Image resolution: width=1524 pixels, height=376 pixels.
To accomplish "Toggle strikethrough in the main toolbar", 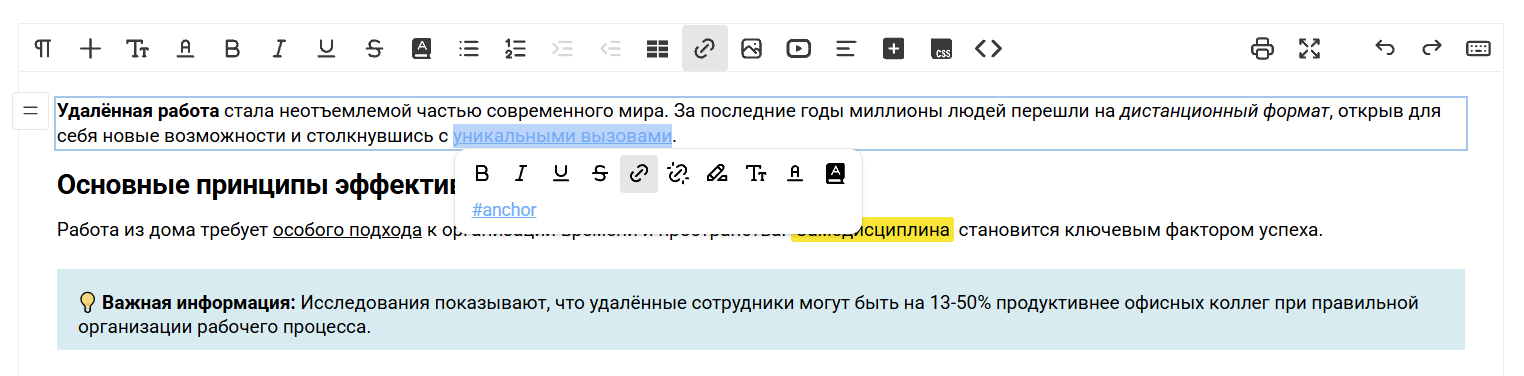I will [374, 48].
